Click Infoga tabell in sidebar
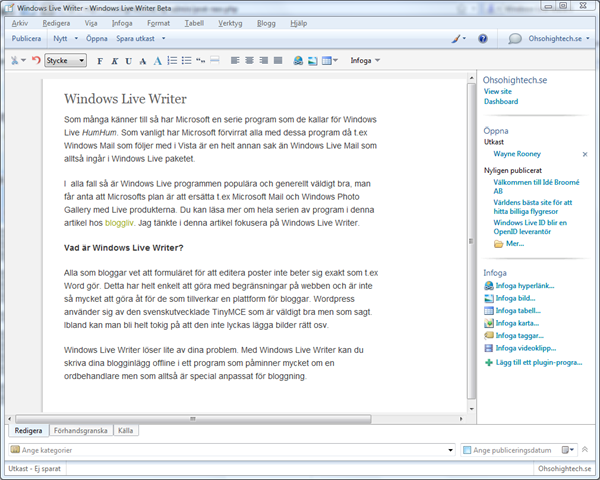The height and width of the screenshot is (480, 600). (x=512, y=310)
